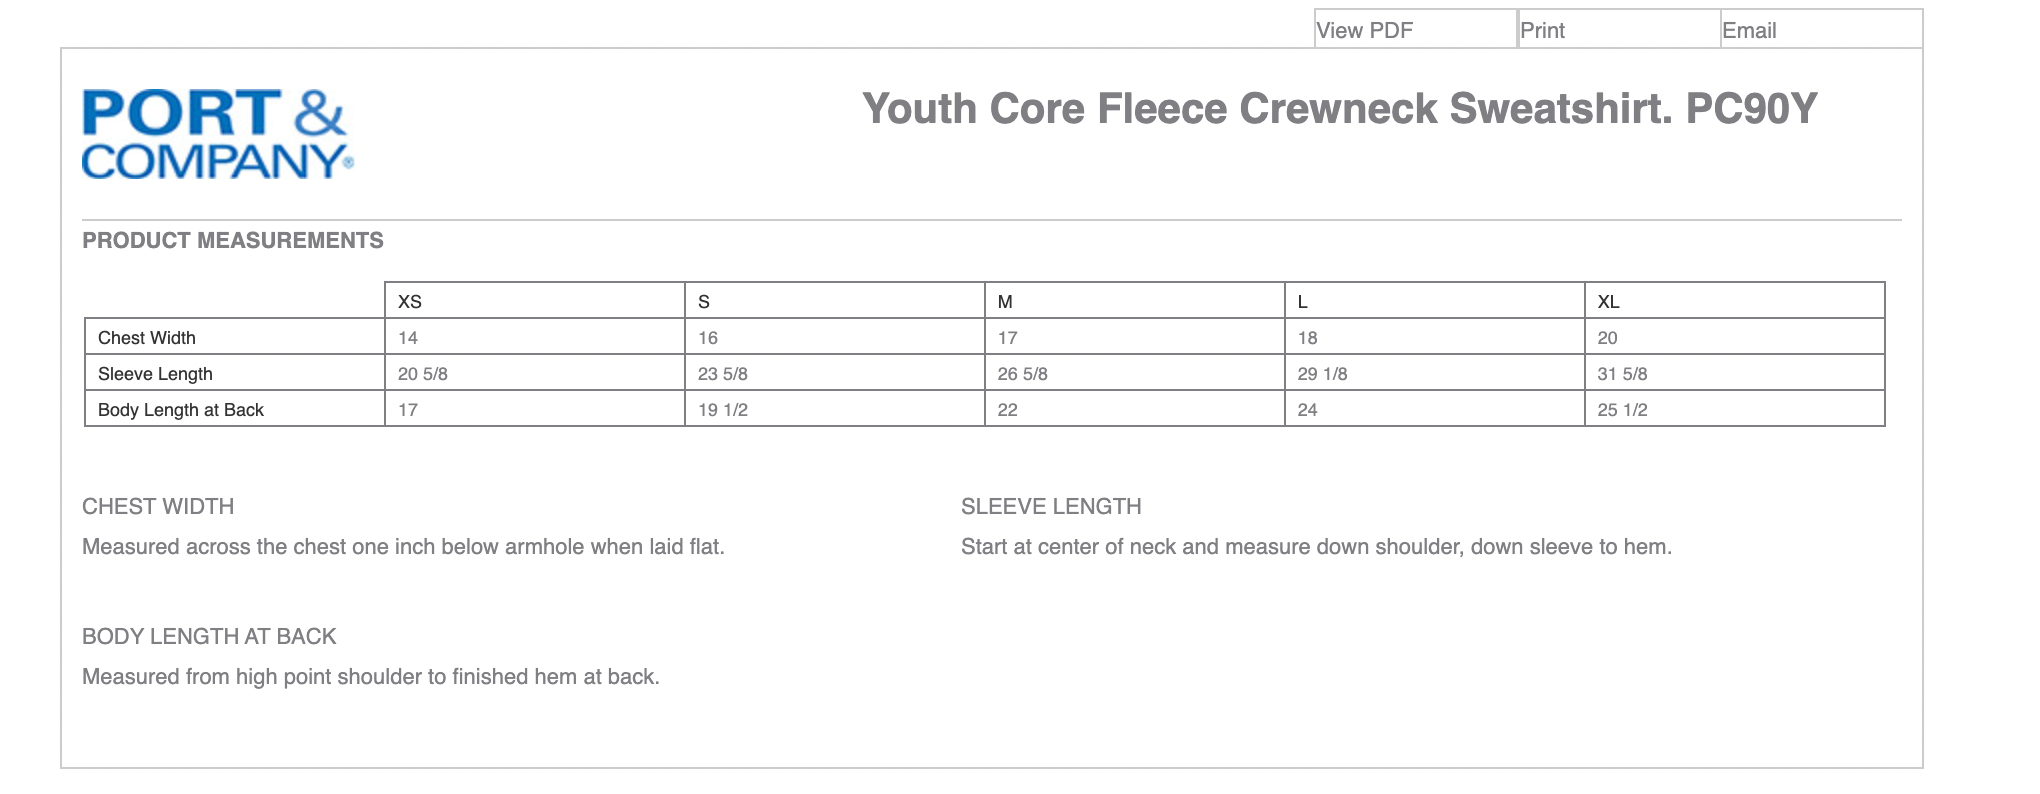This screenshot has height=794, width=2040.
Task: Select the XL size column header
Action: pyautogui.click(x=1608, y=301)
